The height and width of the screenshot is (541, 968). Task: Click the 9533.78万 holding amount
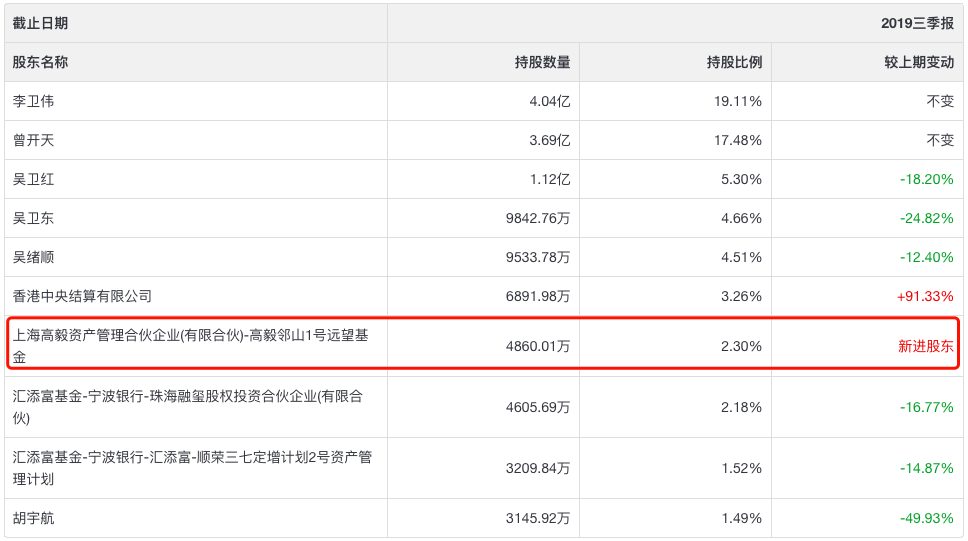(538, 257)
